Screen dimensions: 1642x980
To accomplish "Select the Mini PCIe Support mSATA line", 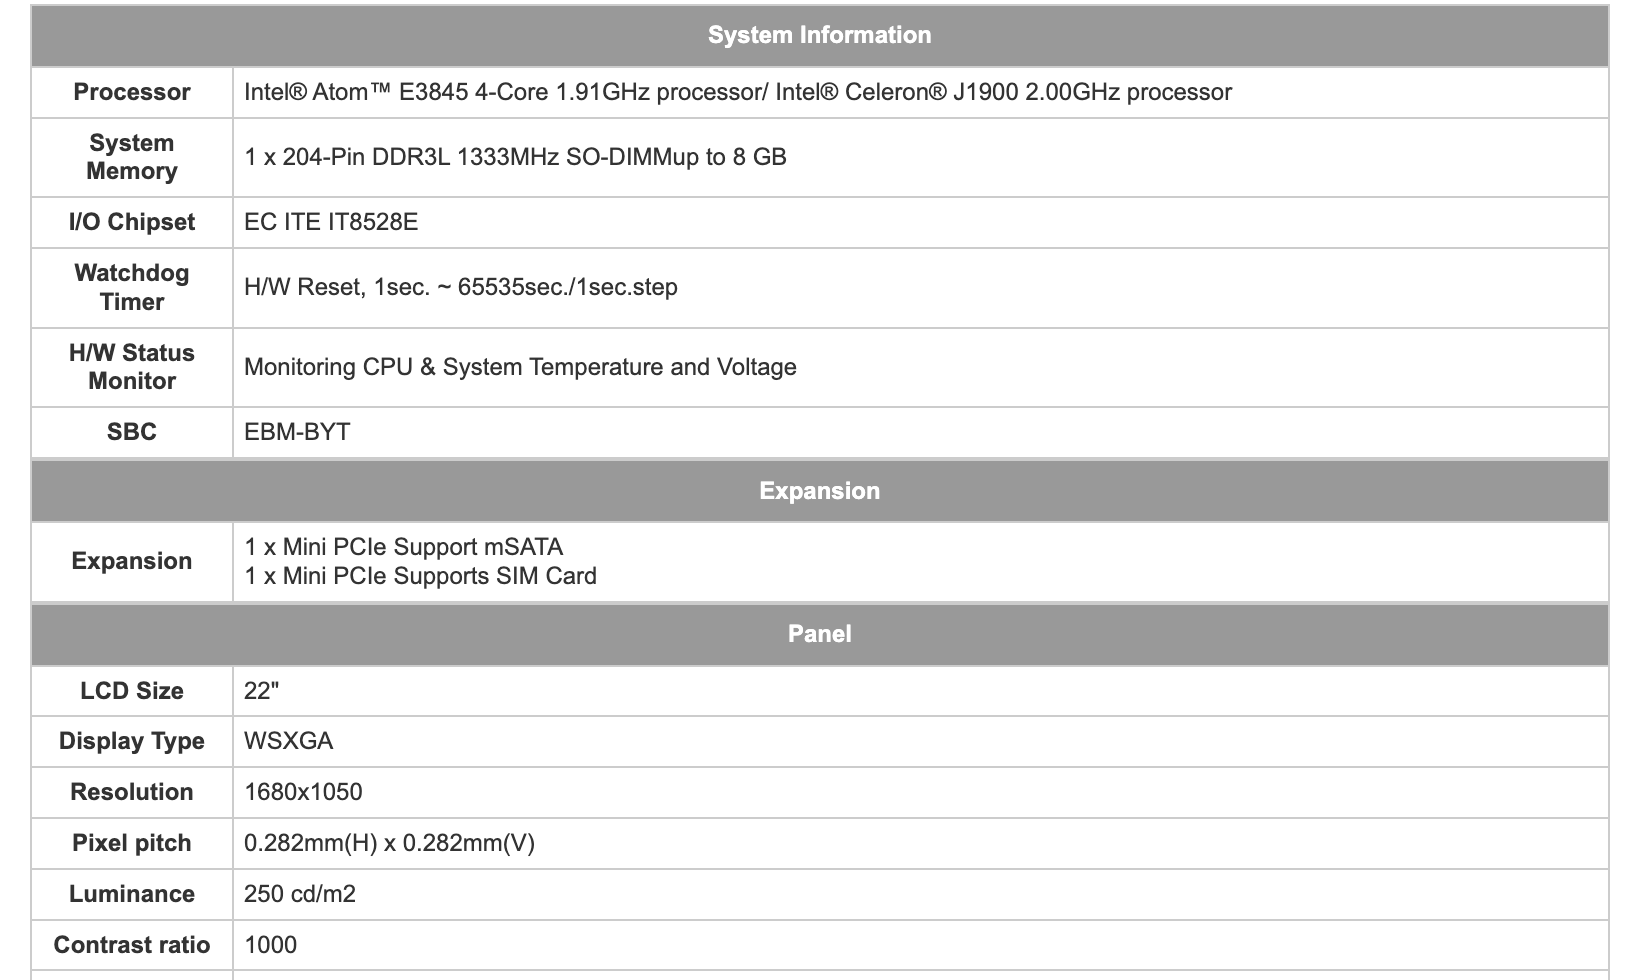I will [403, 547].
